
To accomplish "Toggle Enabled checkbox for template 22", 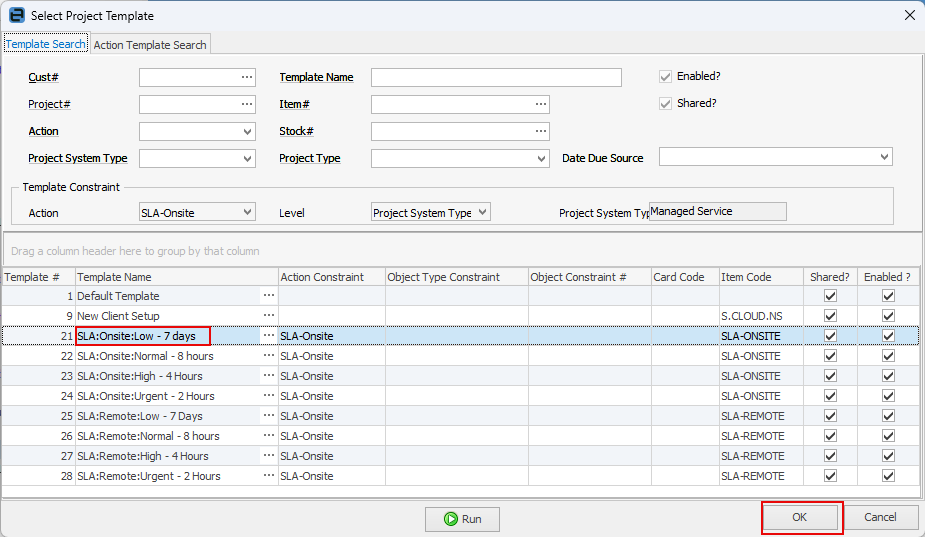I will click(x=888, y=356).
